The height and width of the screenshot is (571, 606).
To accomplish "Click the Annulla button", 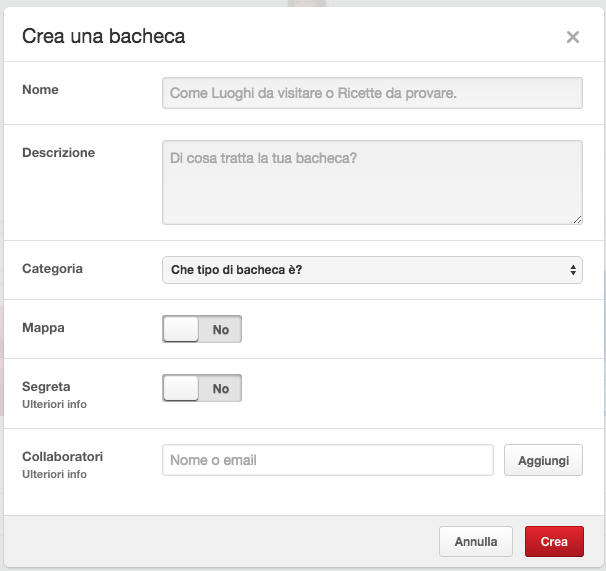I will (x=476, y=541).
